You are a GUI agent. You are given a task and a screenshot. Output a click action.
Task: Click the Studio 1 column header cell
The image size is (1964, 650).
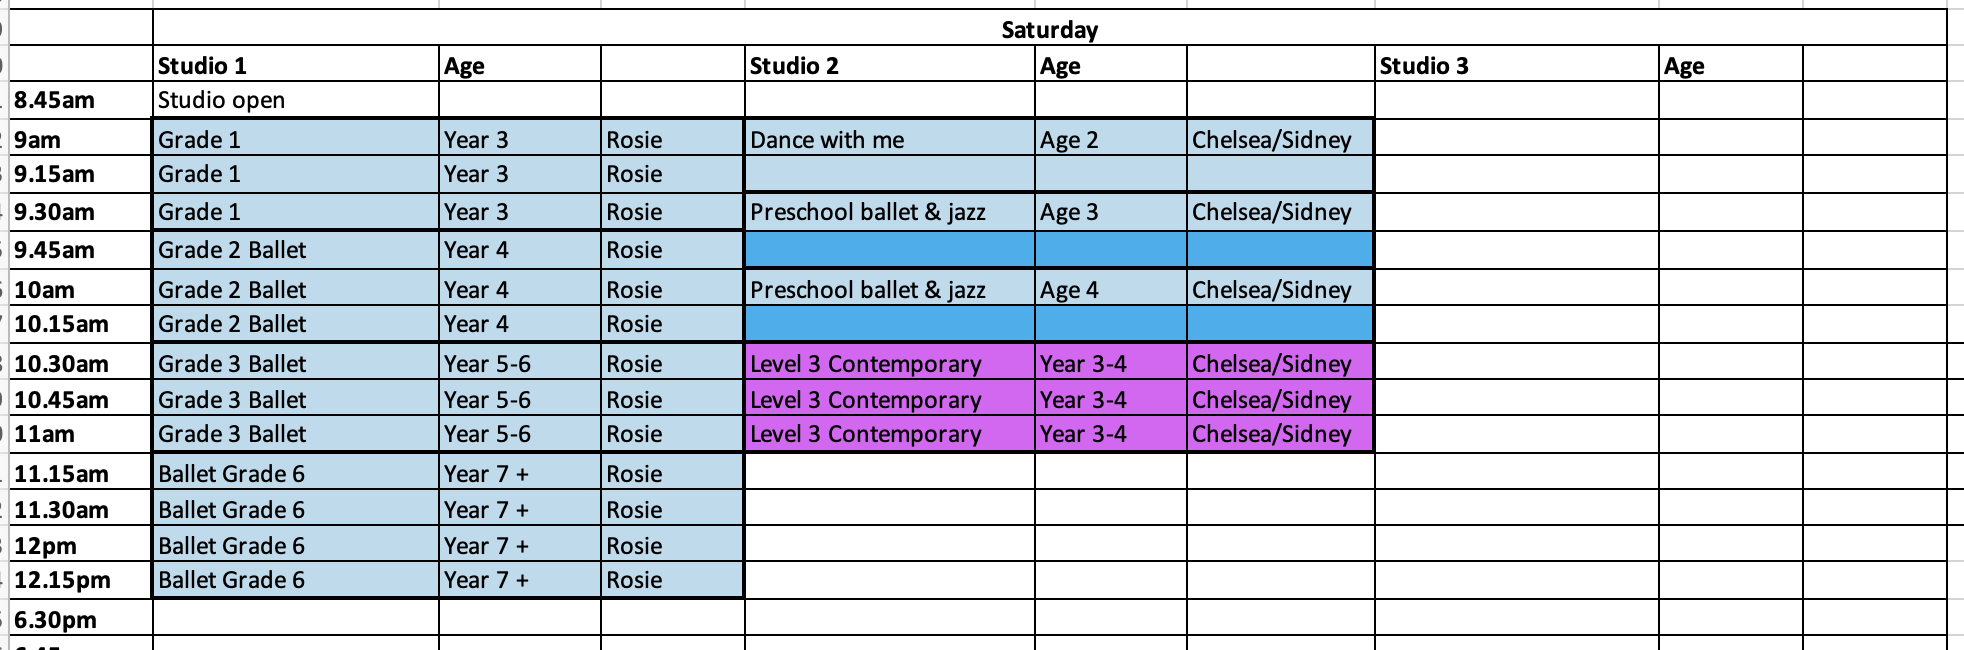[x=296, y=64]
